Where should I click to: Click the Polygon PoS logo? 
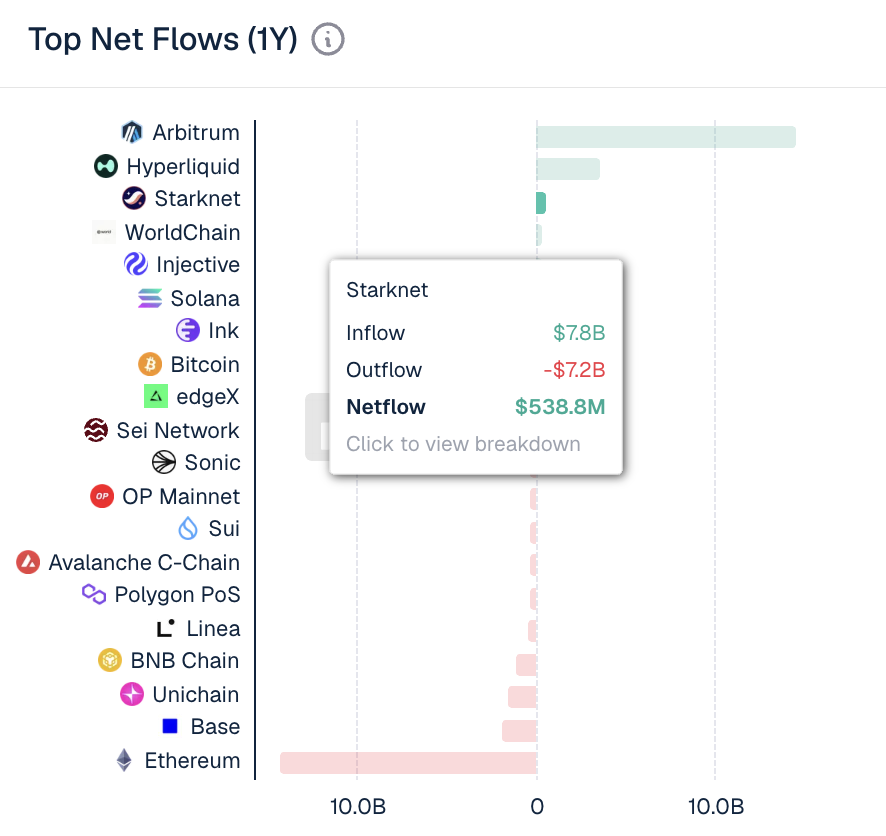(x=94, y=594)
